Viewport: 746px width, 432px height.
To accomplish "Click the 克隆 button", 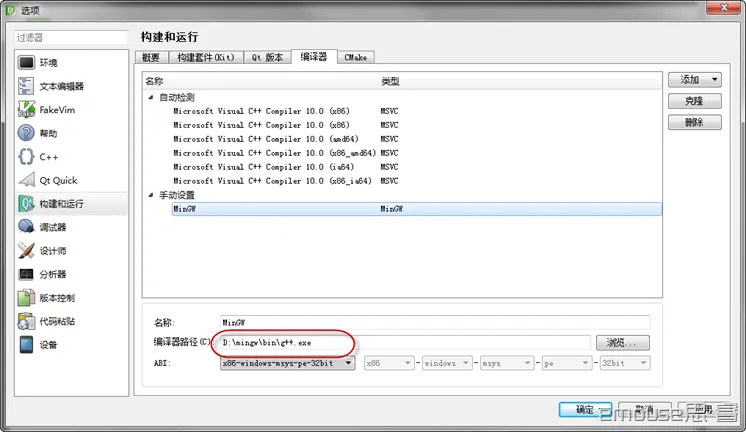I will coord(695,101).
